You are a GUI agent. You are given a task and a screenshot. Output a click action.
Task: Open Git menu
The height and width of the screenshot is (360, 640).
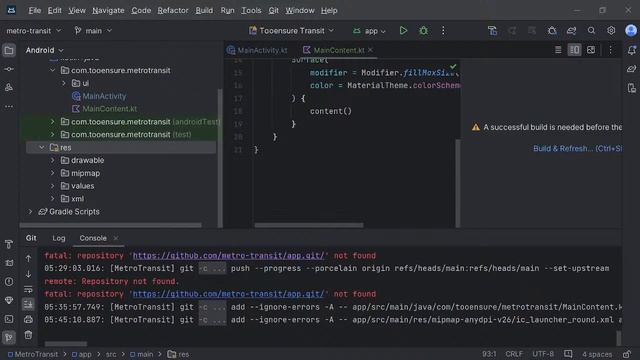(x=273, y=11)
